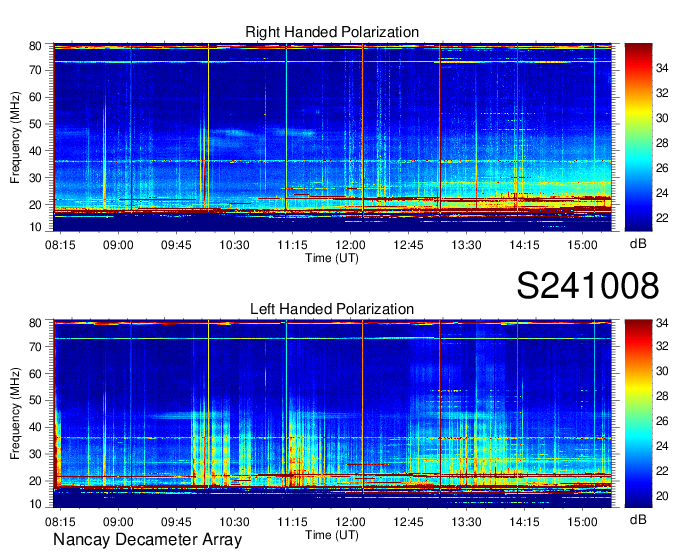Click the 15:00 tick on the bottom plot
This screenshot has width=680, height=552.
coord(582,522)
